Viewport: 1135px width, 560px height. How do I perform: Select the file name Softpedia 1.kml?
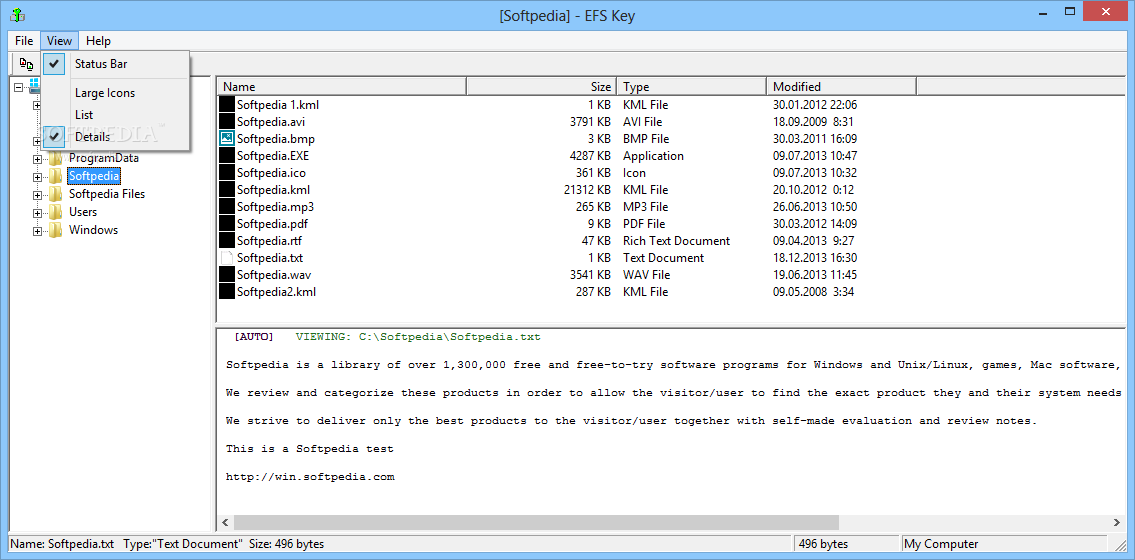(278, 105)
